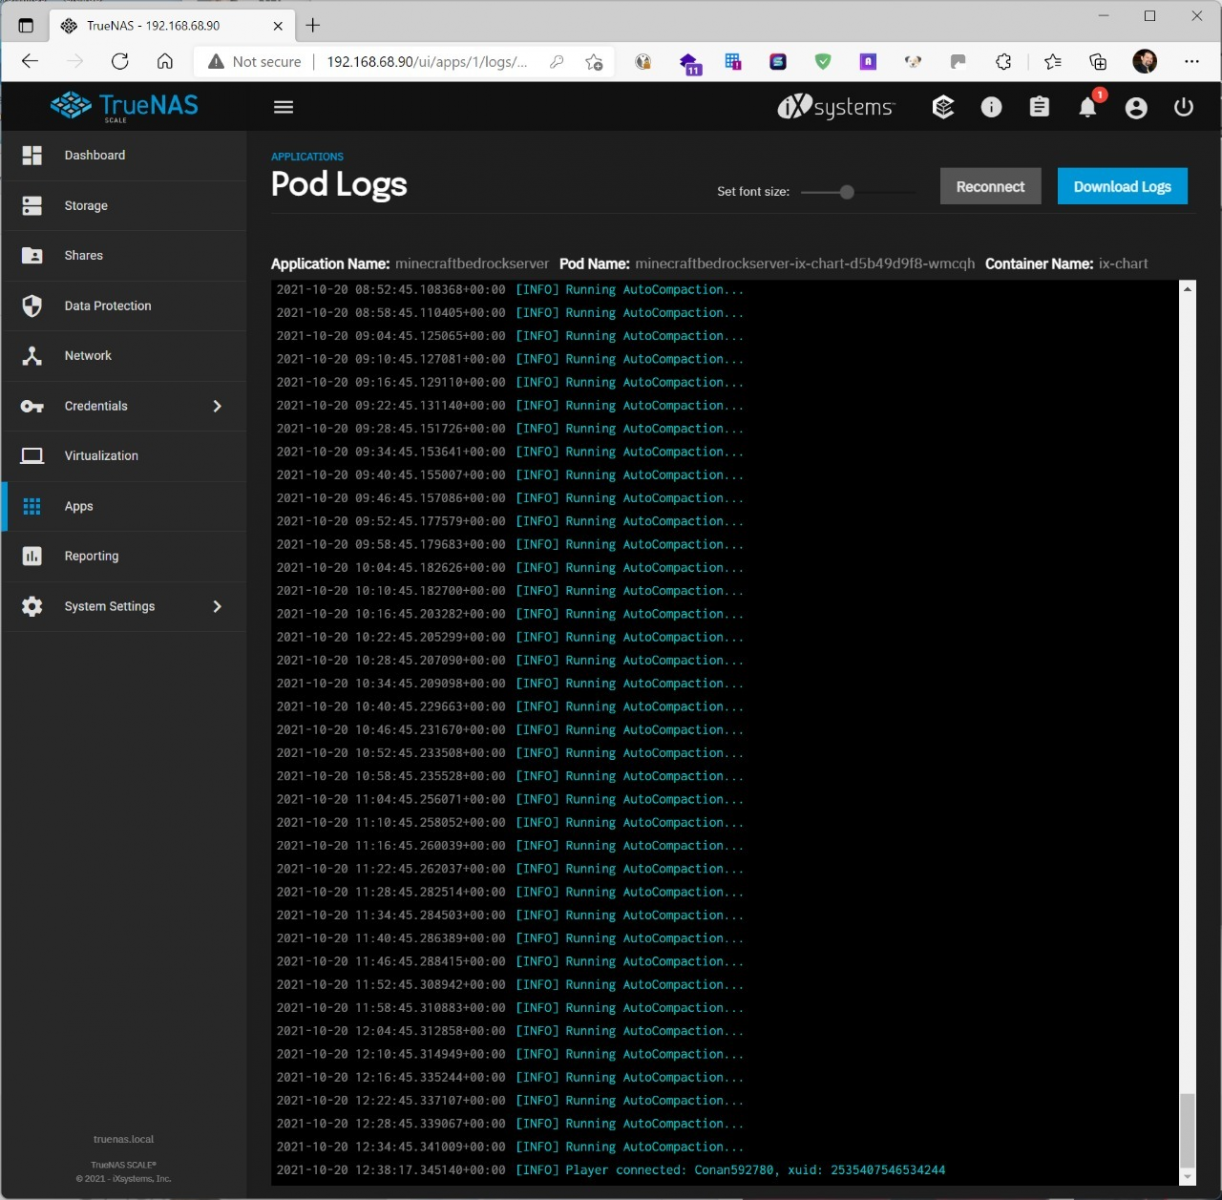Open the Collections icon in browser toolbar
Screen dimensions: 1222x1200
(1098, 62)
